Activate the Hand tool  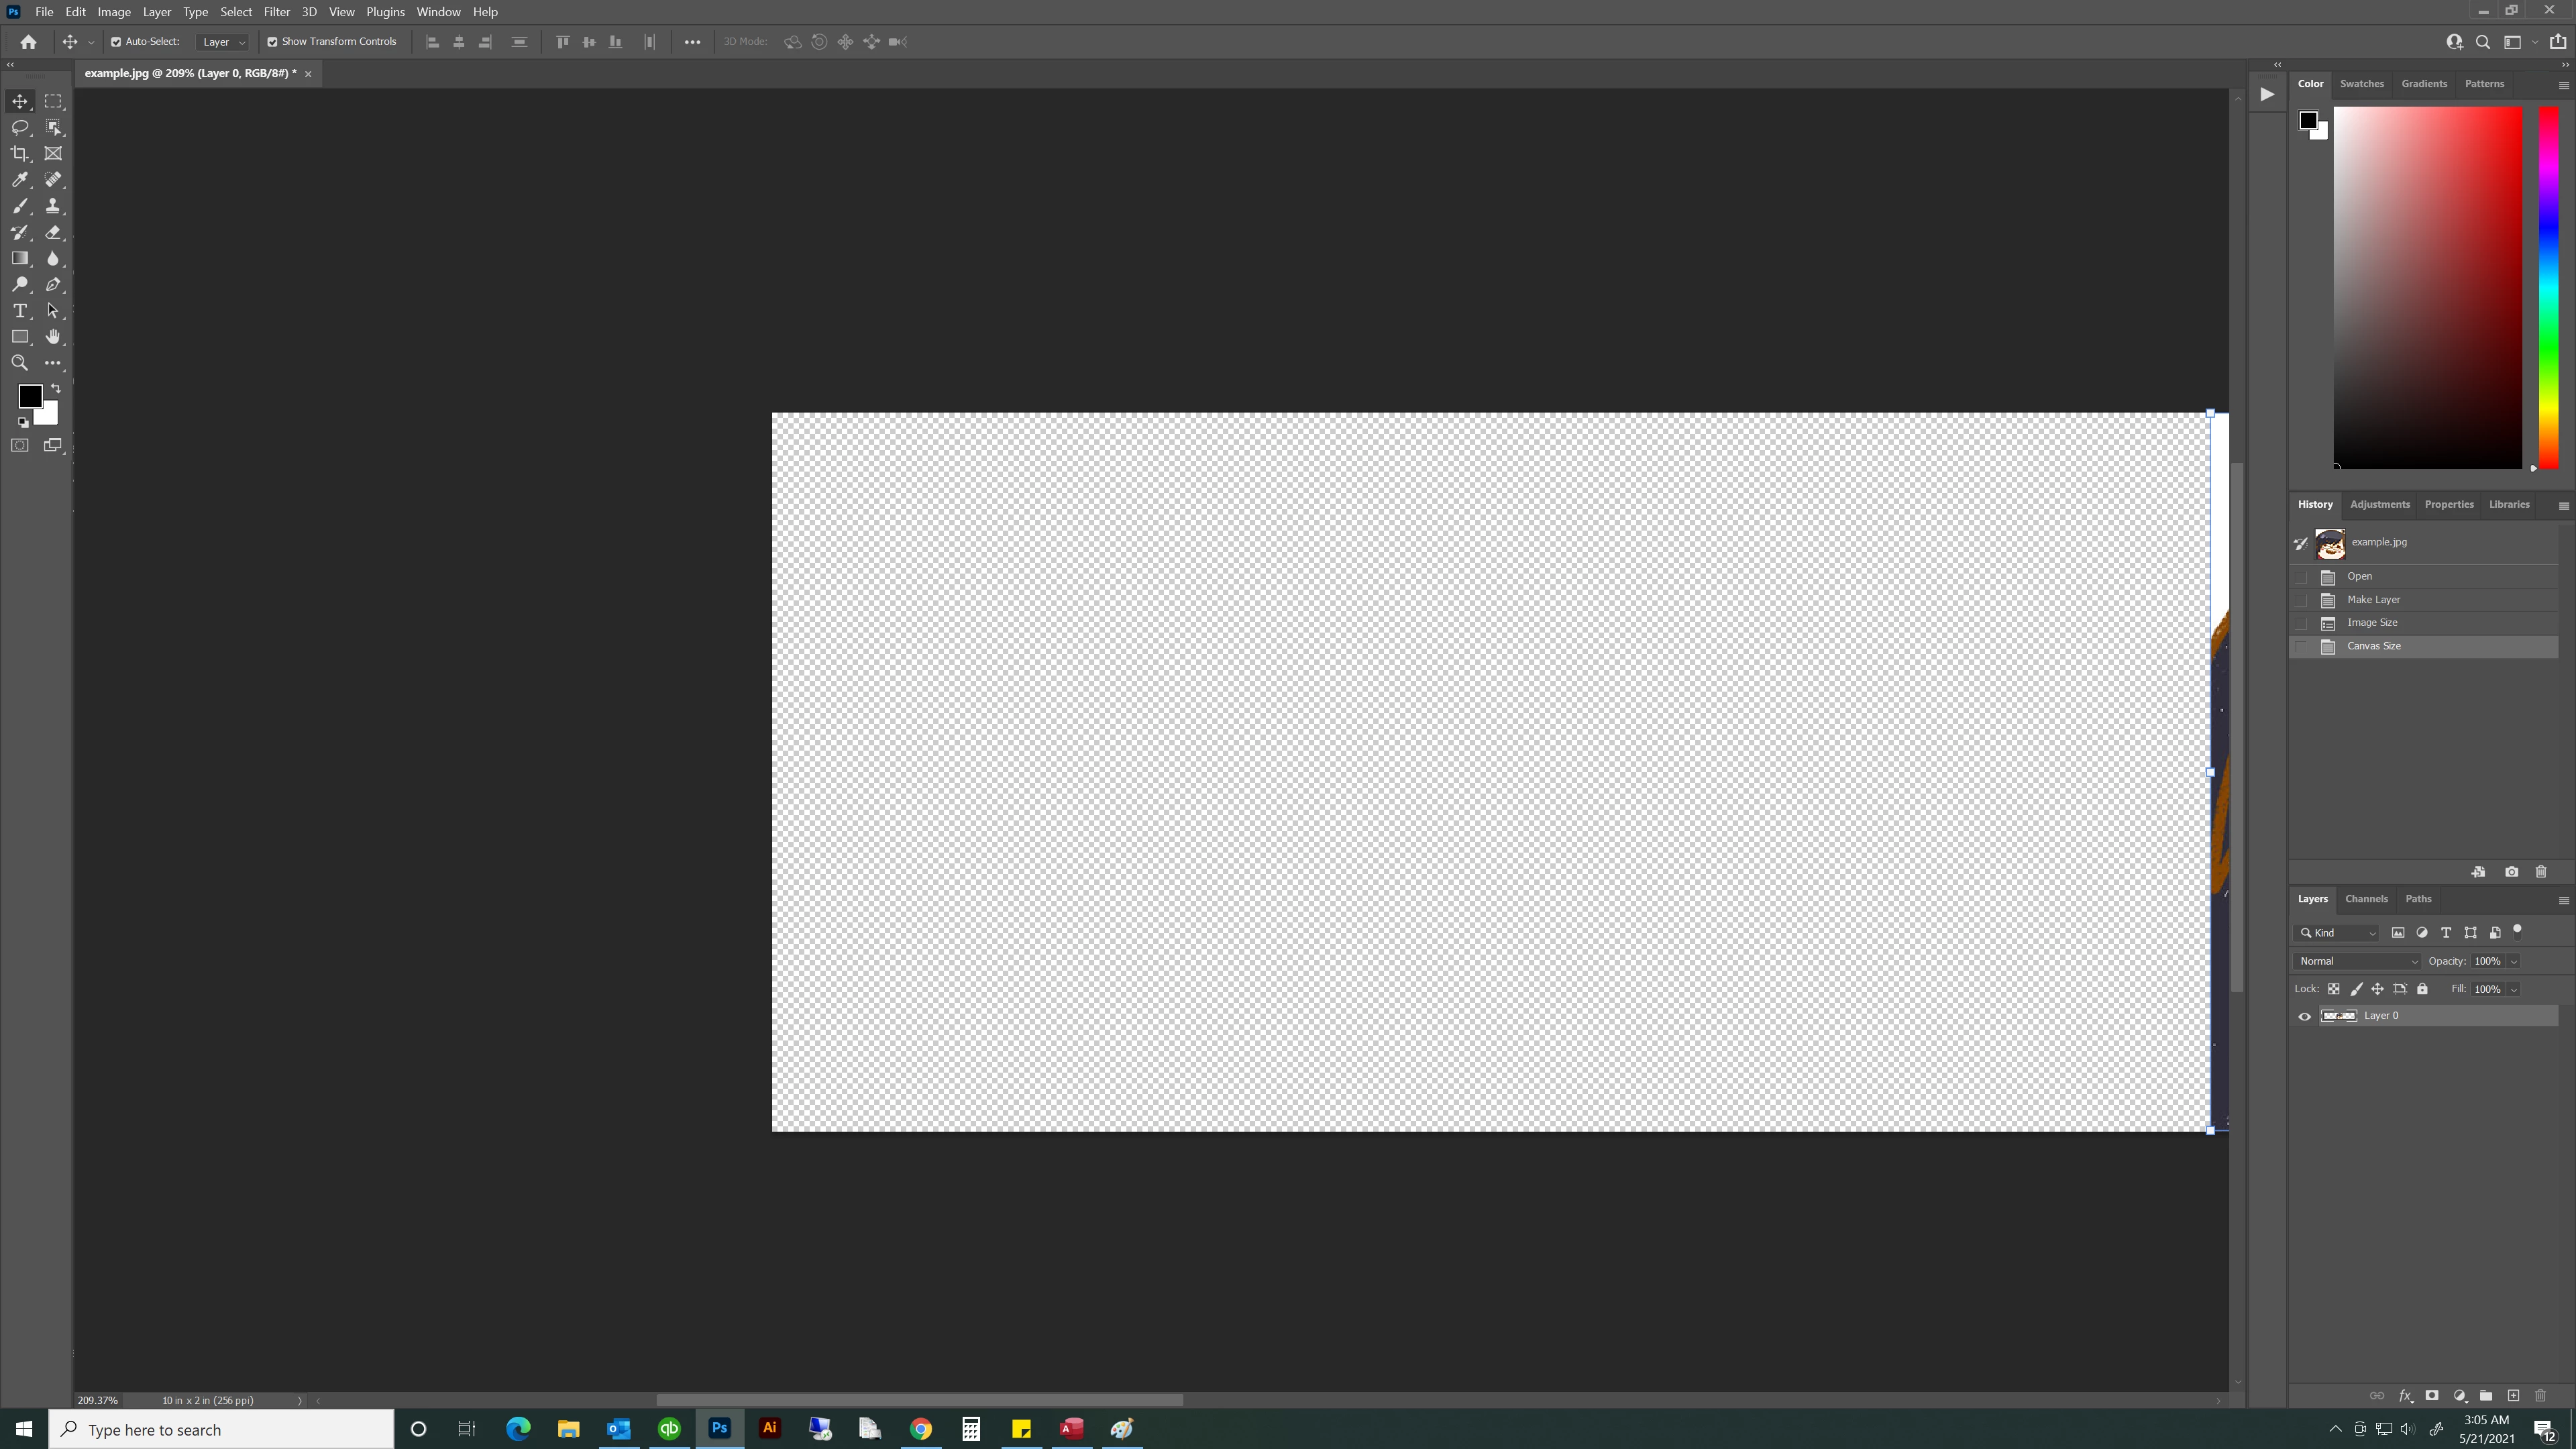(x=53, y=337)
